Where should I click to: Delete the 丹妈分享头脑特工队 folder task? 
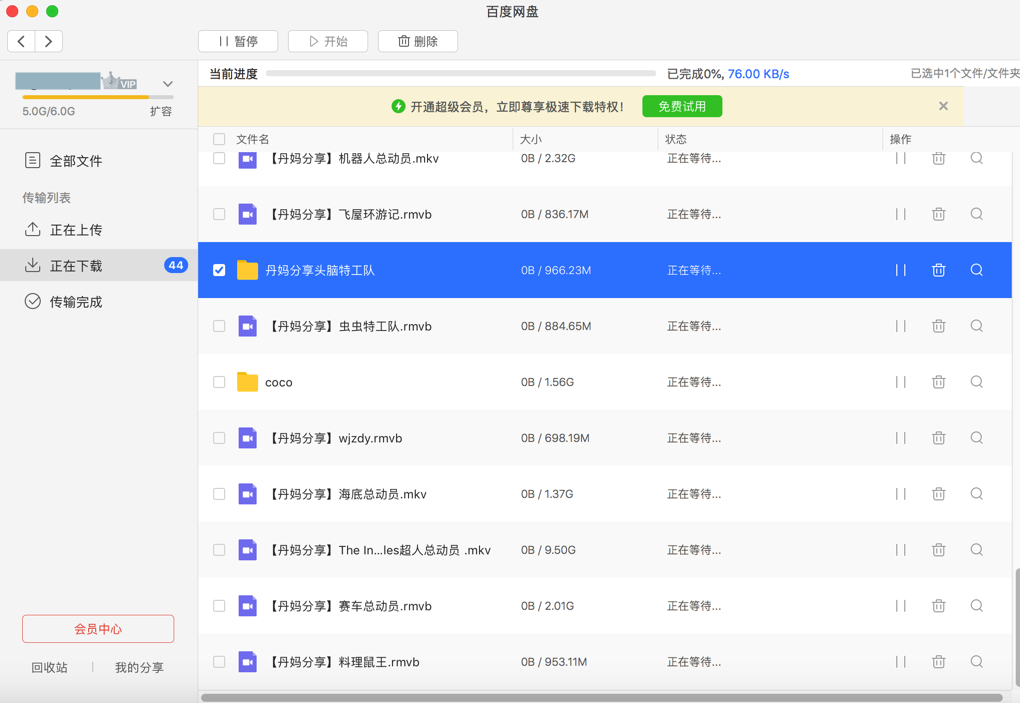[x=938, y=270]
